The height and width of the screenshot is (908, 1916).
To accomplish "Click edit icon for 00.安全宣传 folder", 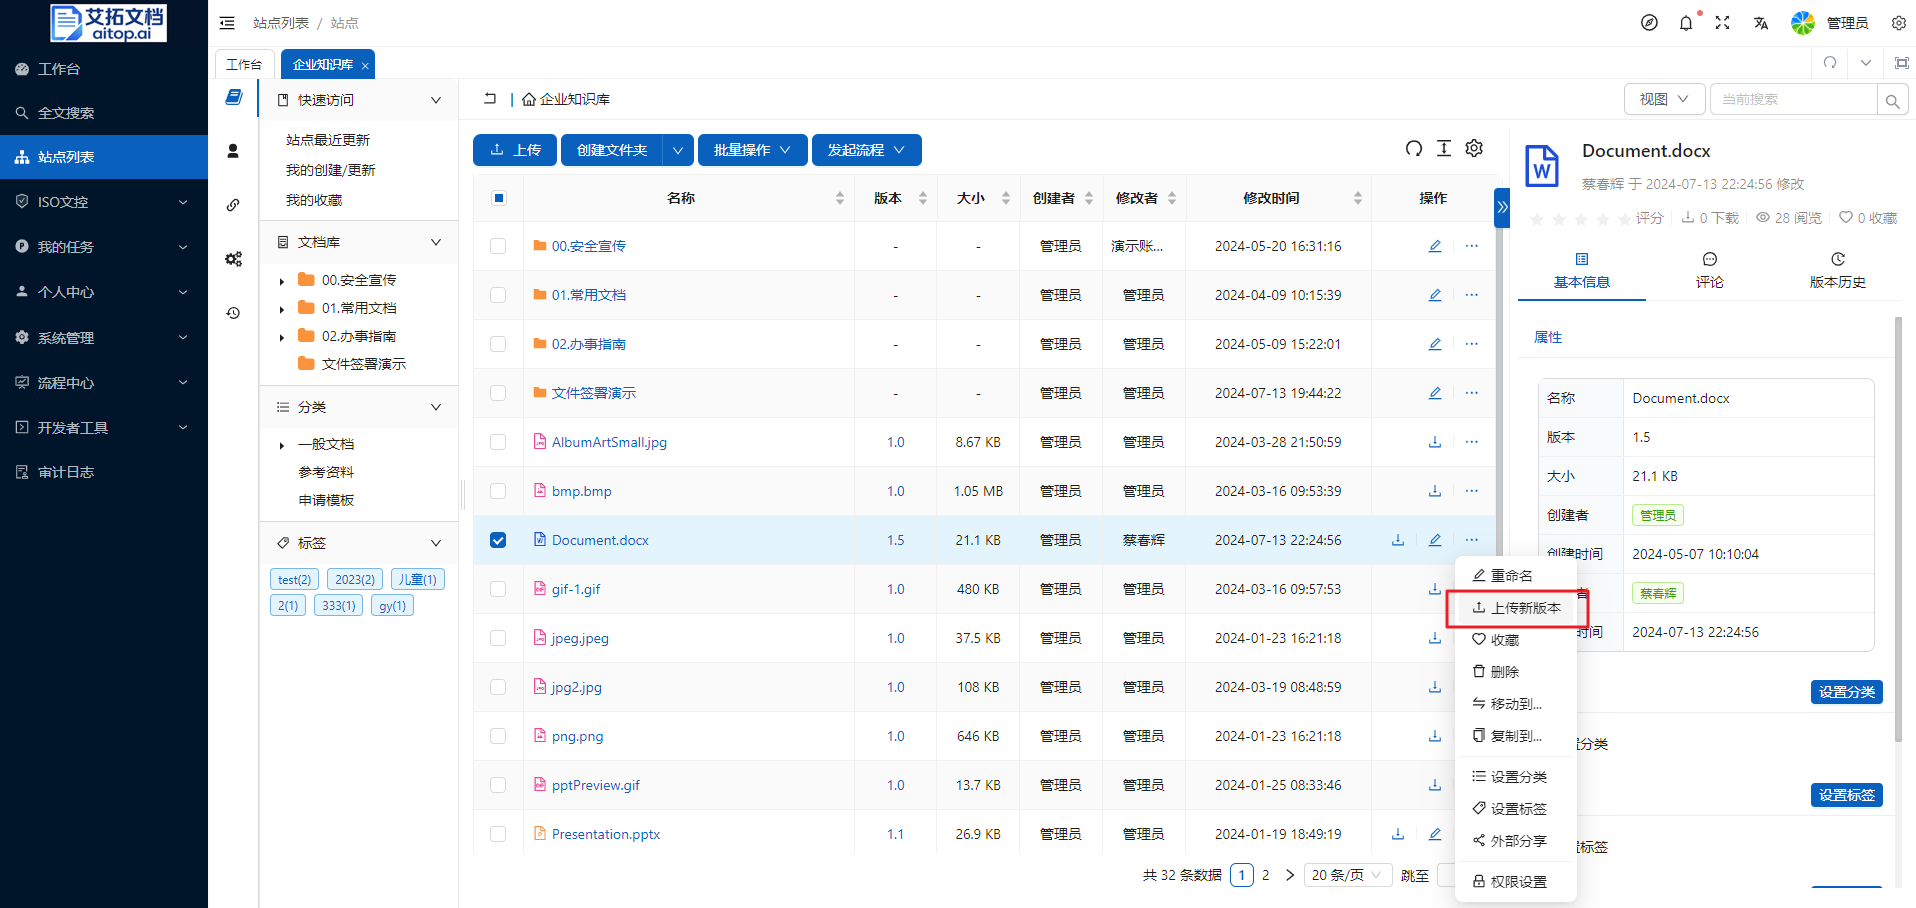I will (1434, 246).
